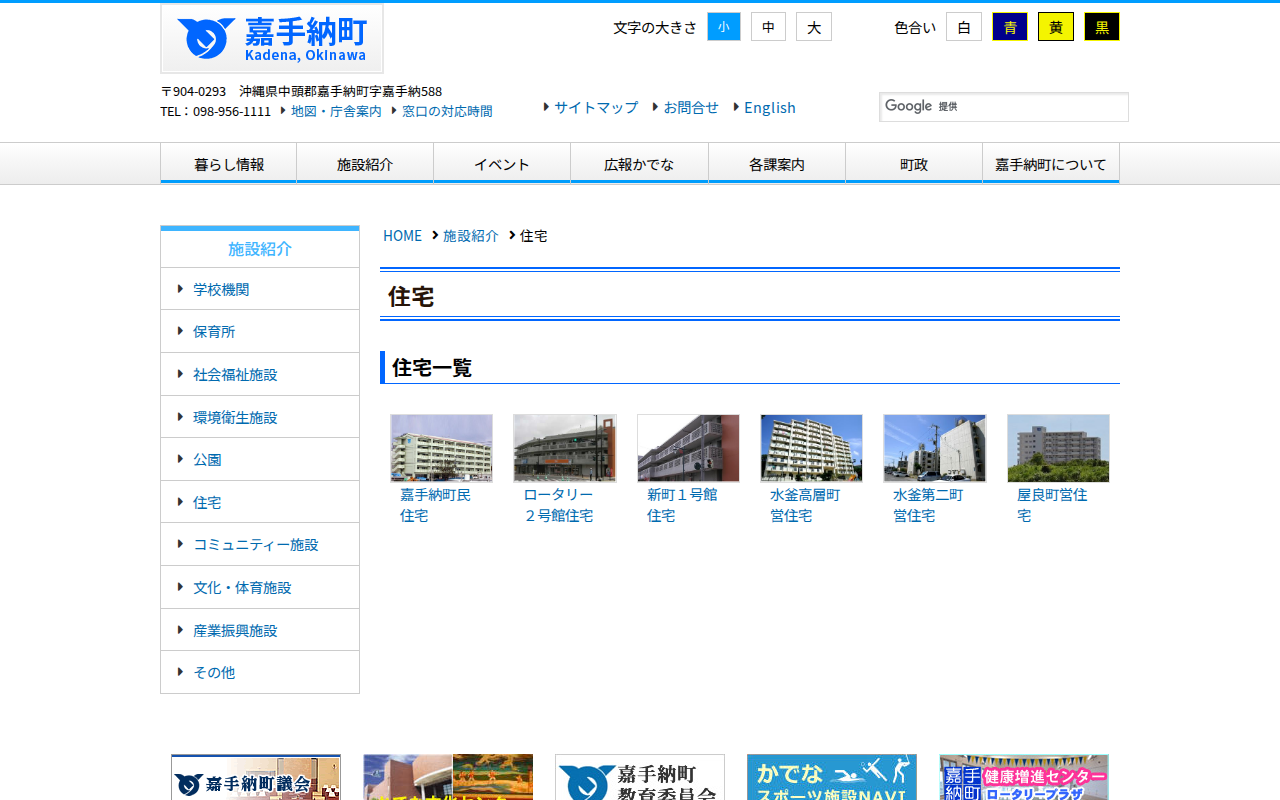Screen dimensions: 1280x800
Task: Open the 嘉手納町民住宅 thumbnail
Action: [x=441, y=448]
